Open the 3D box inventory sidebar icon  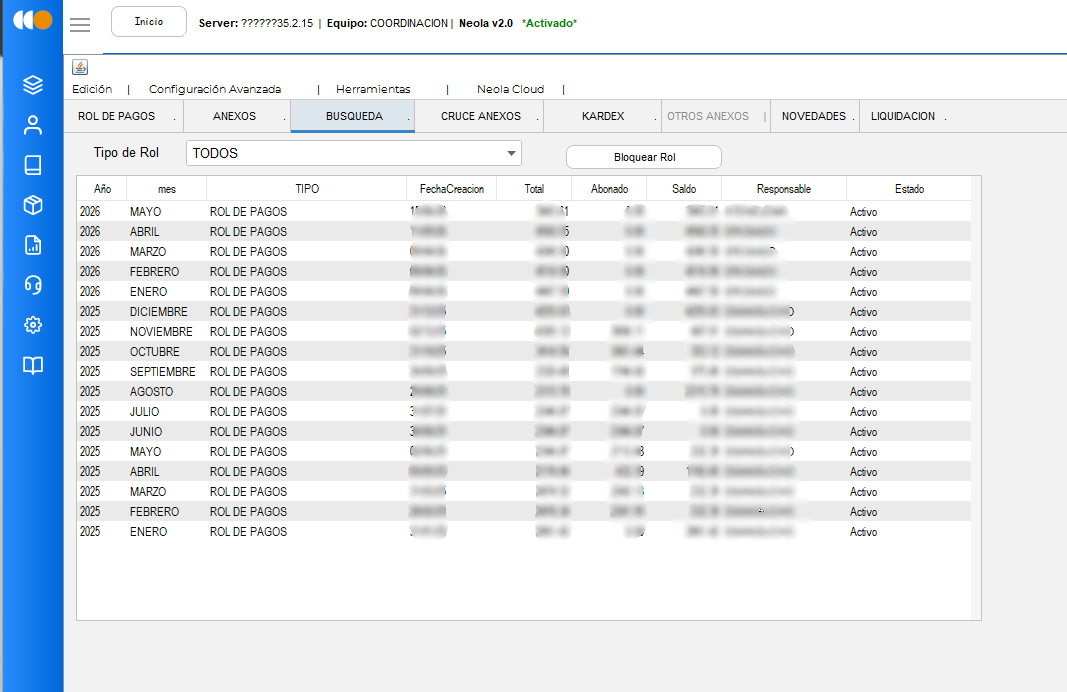pos(33,205)
